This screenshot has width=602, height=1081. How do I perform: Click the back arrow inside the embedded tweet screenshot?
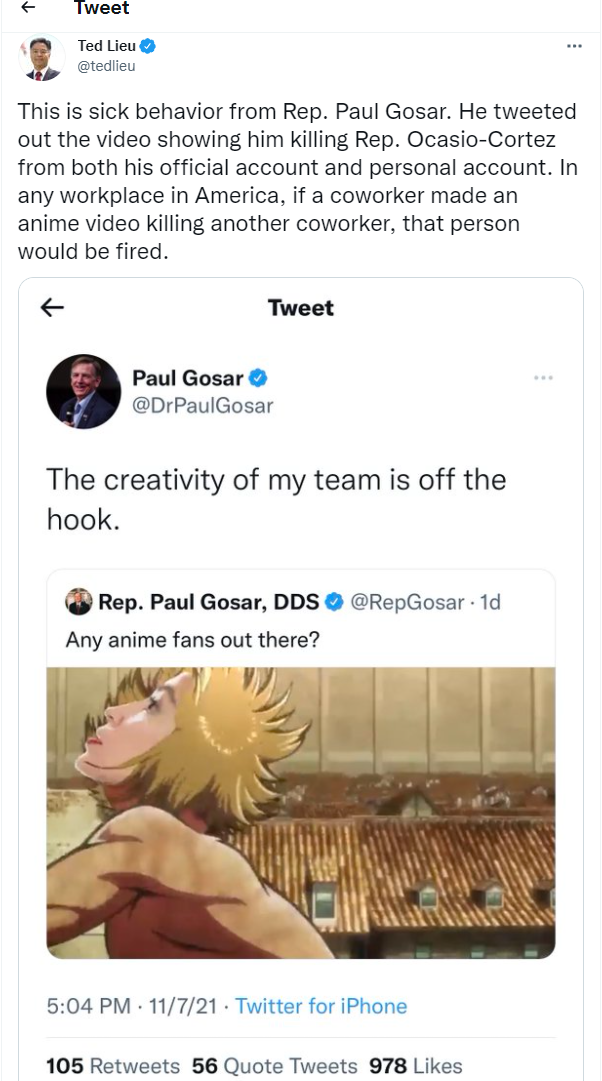52,308
